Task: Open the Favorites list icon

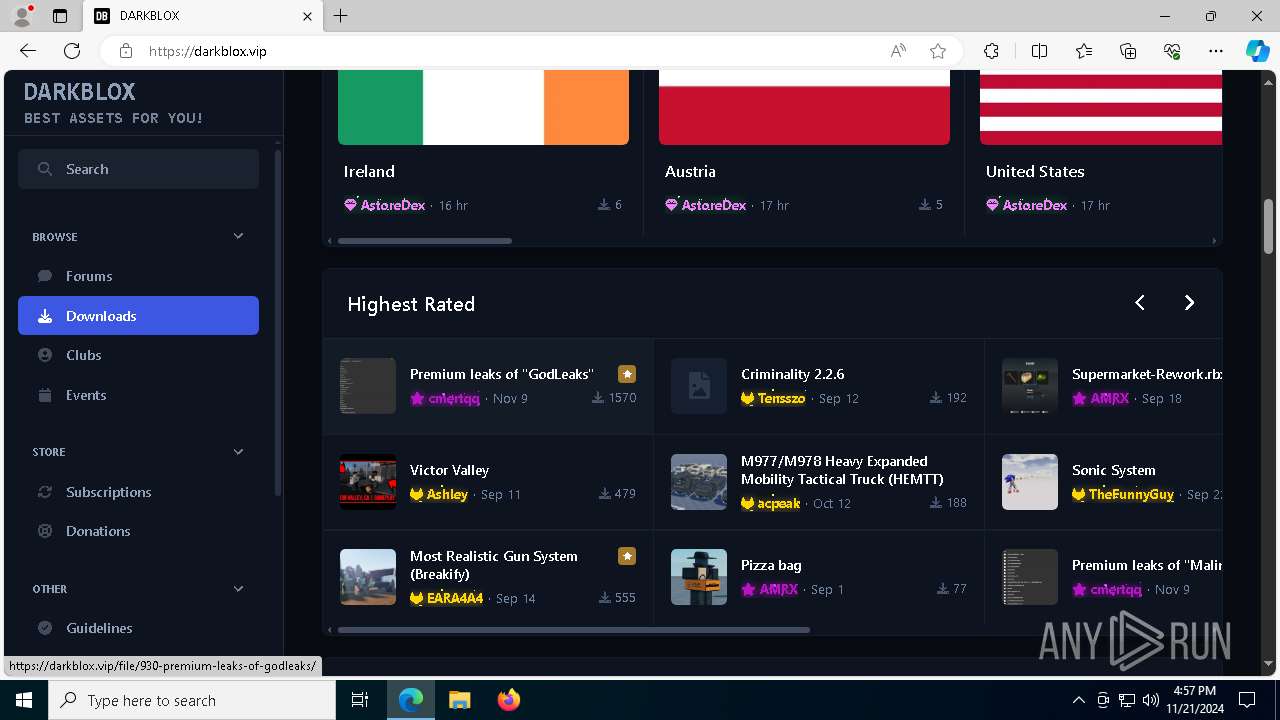Action: tap(1084, 51)
